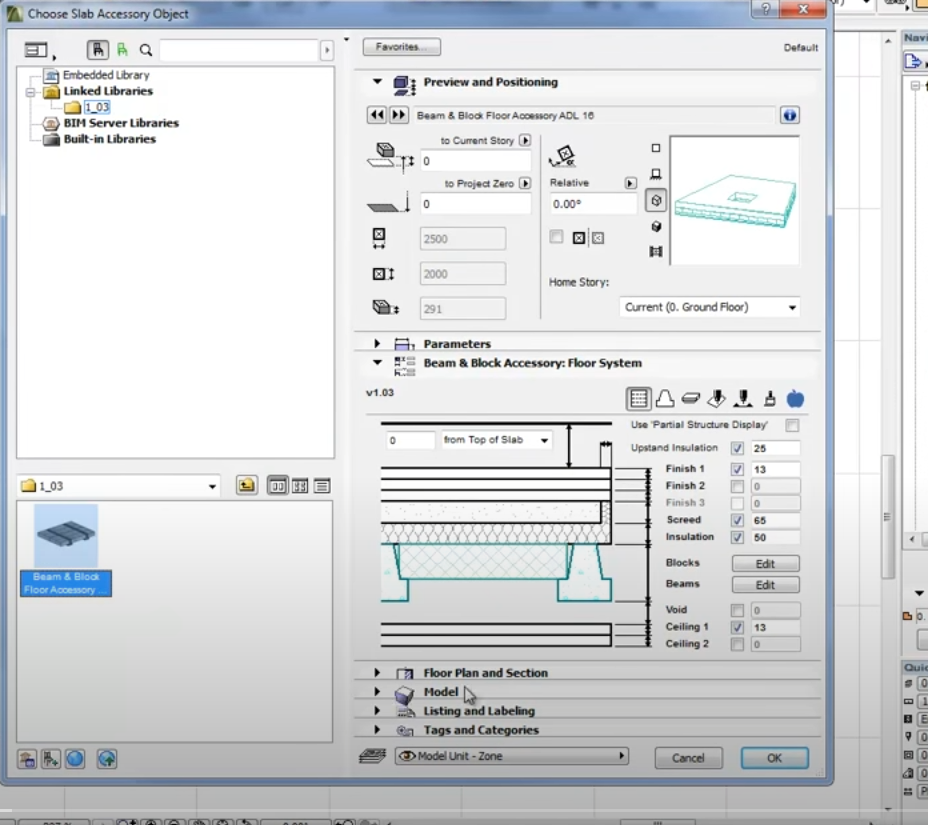Image resolution: width=928 pixels, height=825 pixels.
Task: Click the Relative angle field
Action: pos(593,204)
